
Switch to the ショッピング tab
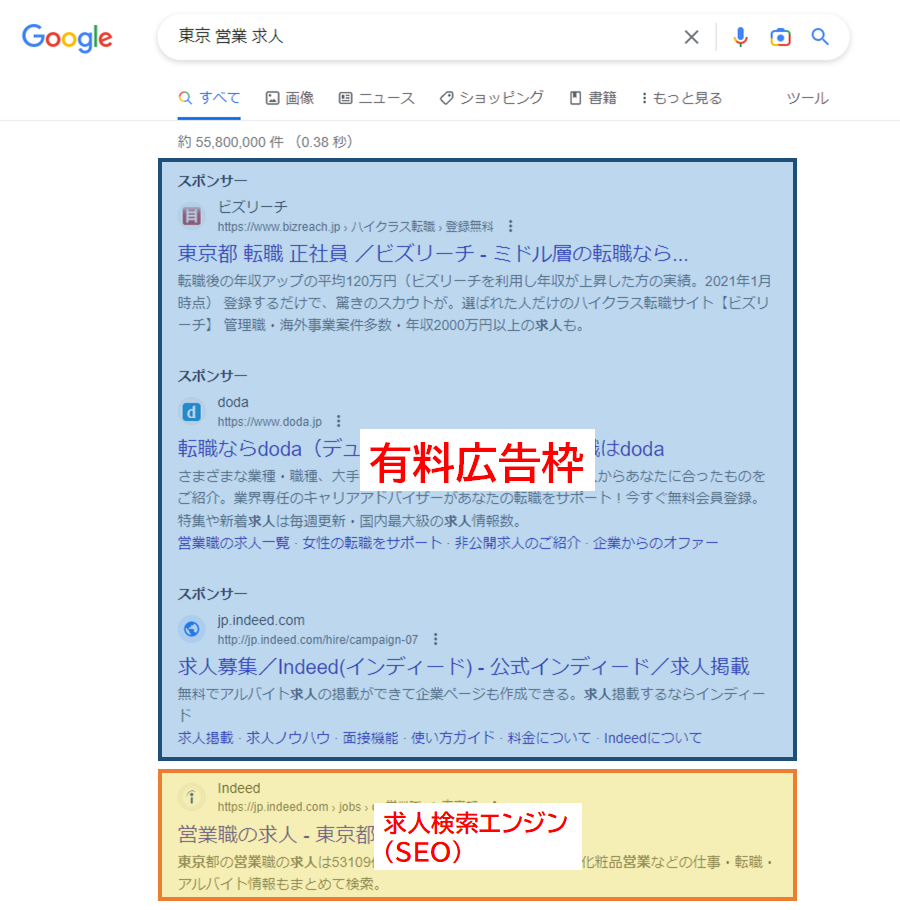(x=491, y=98)
